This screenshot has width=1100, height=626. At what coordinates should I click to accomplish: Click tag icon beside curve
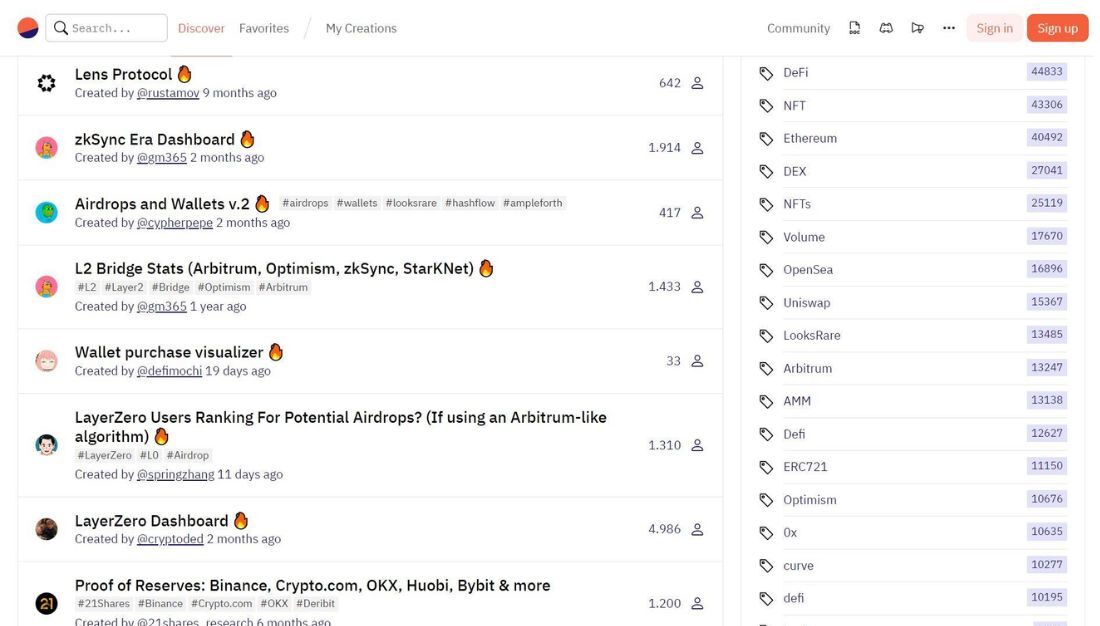pyautogui.click(x=766, y=566)
